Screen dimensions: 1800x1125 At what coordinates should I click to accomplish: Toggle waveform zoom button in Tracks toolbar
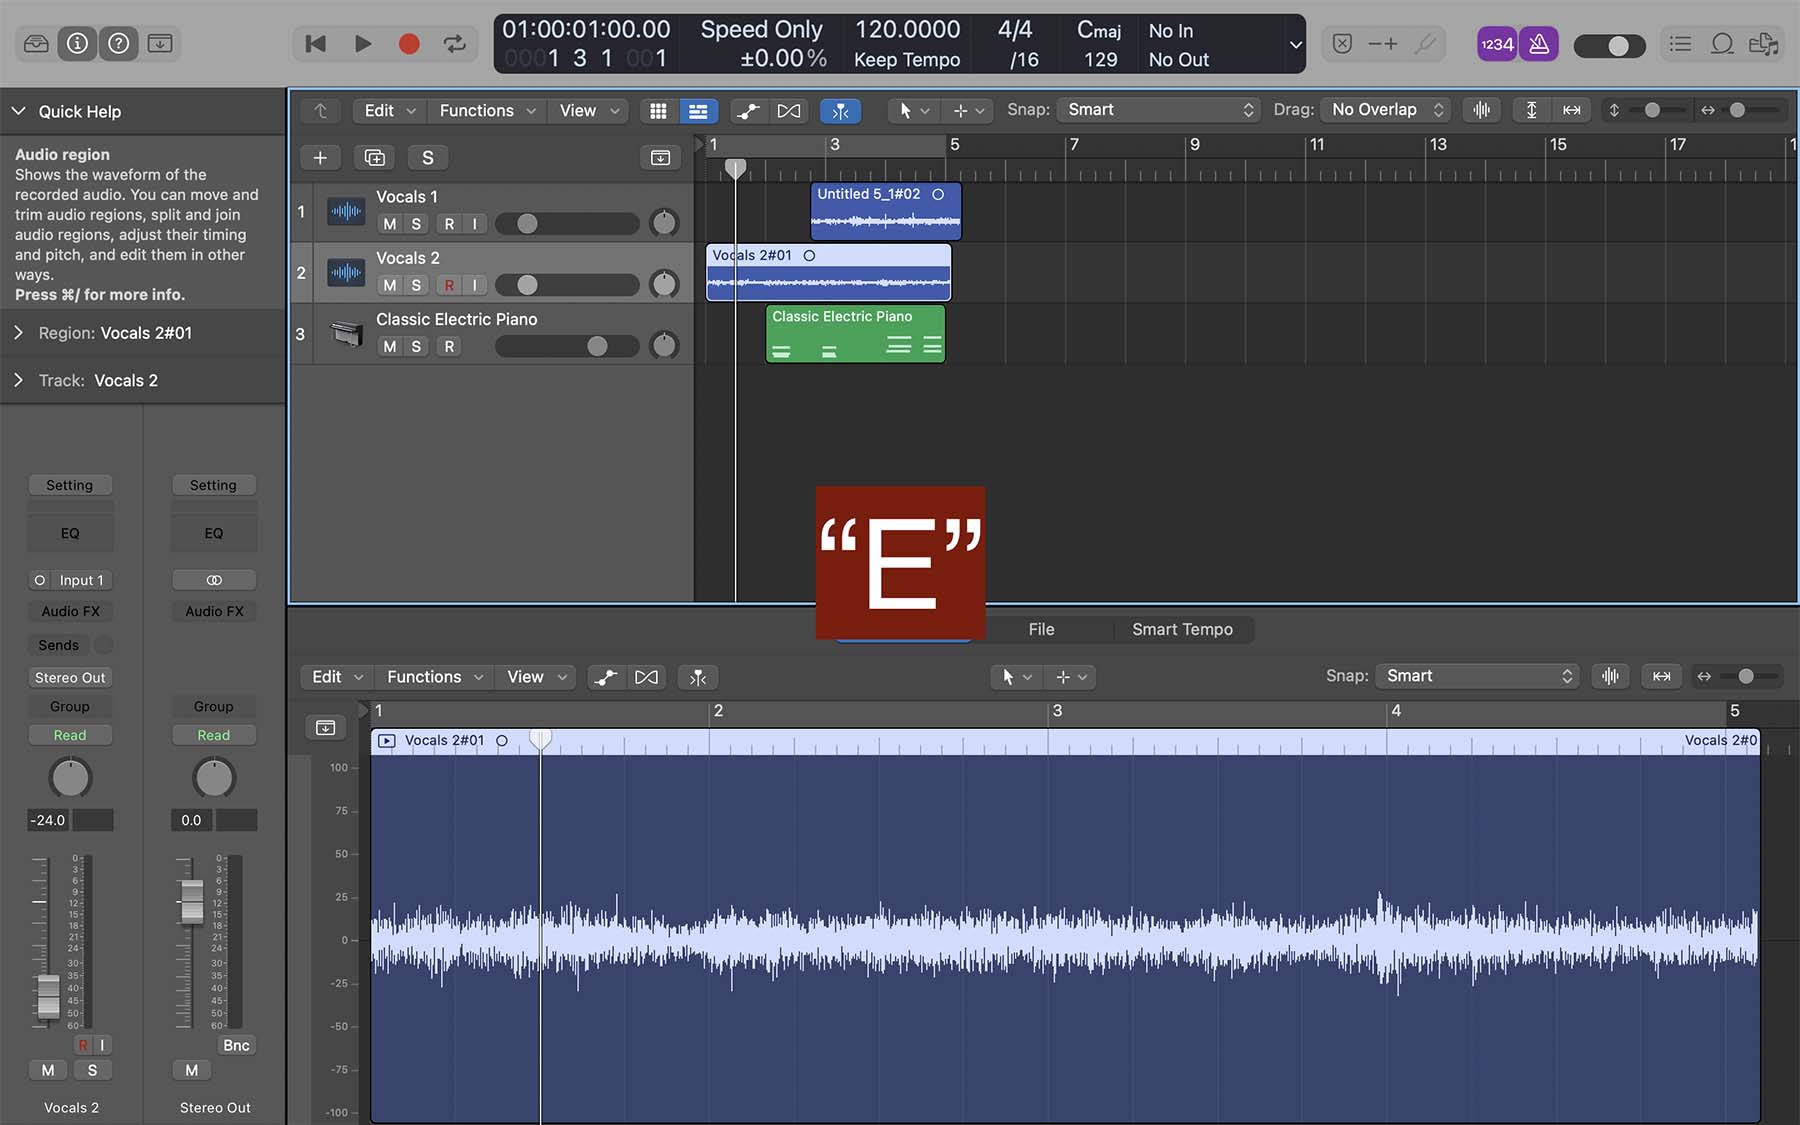1482,110
